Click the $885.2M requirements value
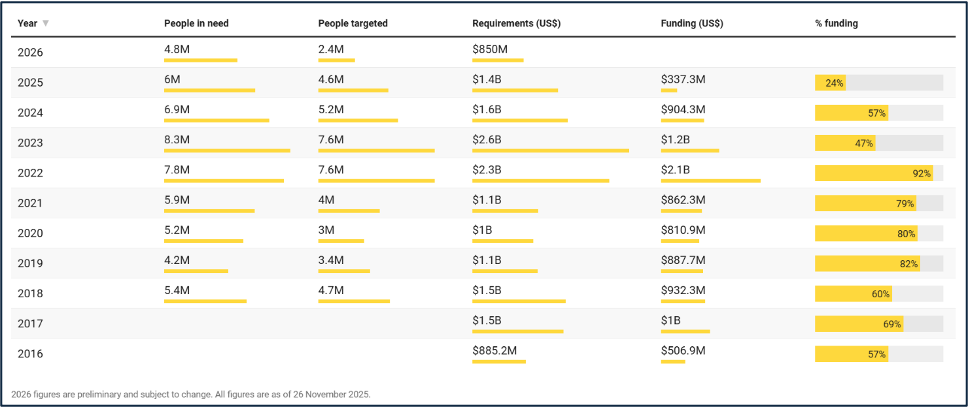 point(494,349)
